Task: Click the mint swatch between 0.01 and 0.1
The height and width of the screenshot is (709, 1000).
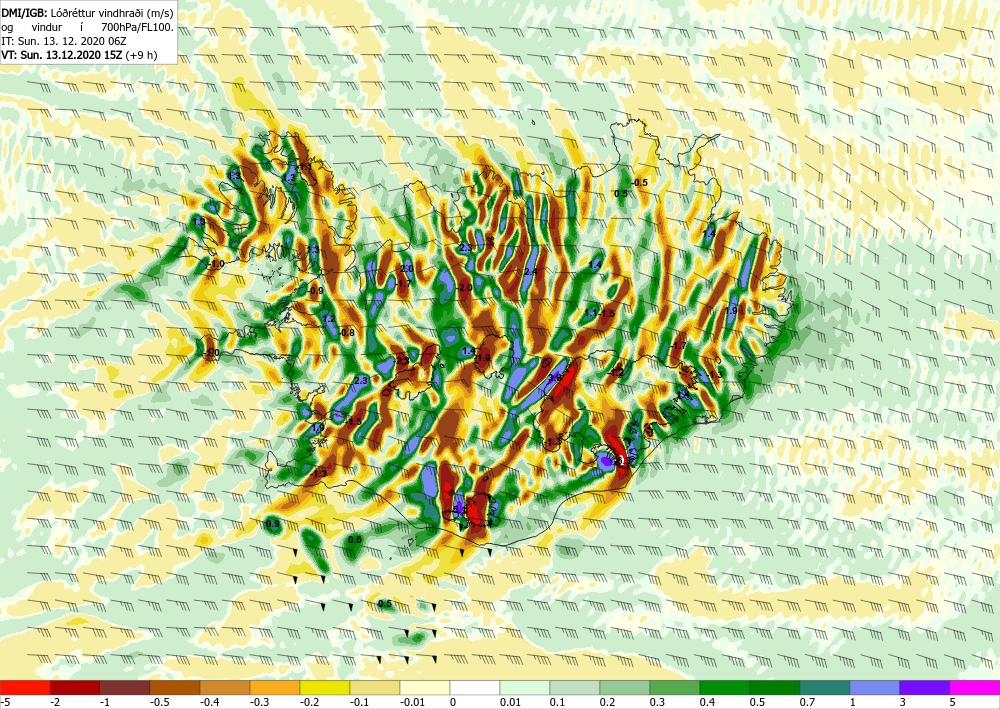Action: [x=525, y=687]
